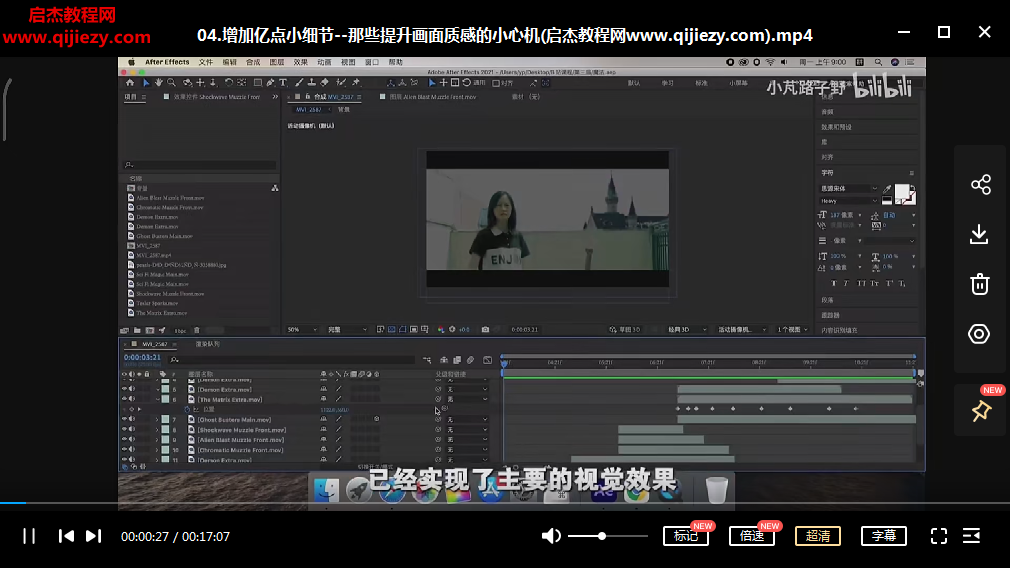The image size is (1010, 568).
Task: Click the current timecode 0:00:03:21
Action: click(142, 357)
